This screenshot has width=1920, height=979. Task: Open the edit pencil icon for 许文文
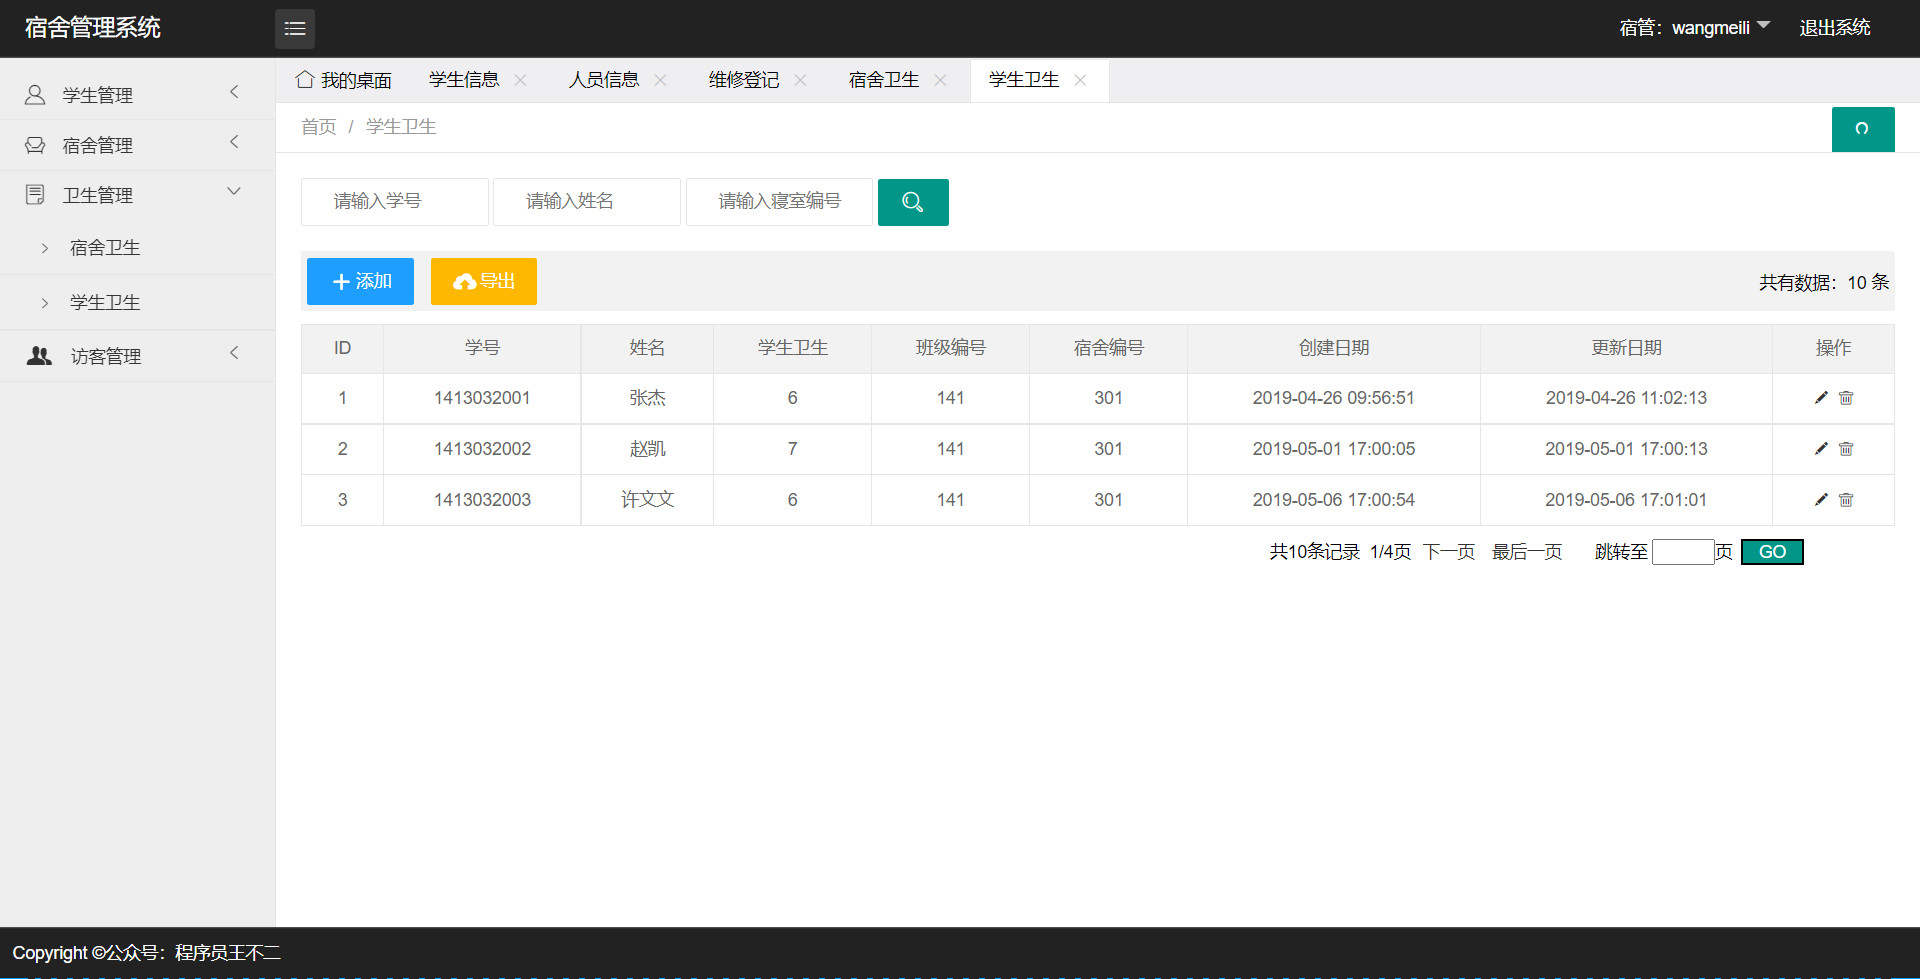pos(1821,499)
